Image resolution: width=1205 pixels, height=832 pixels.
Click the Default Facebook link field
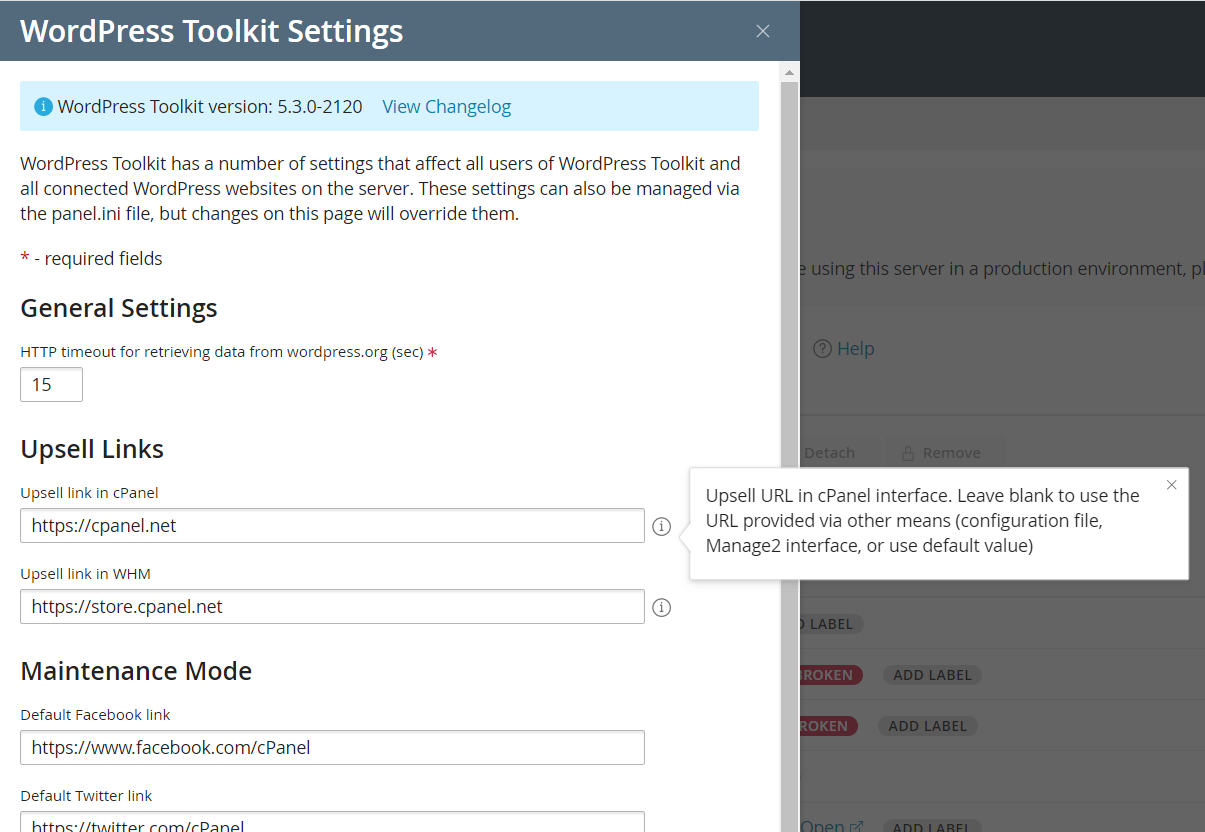331,747
